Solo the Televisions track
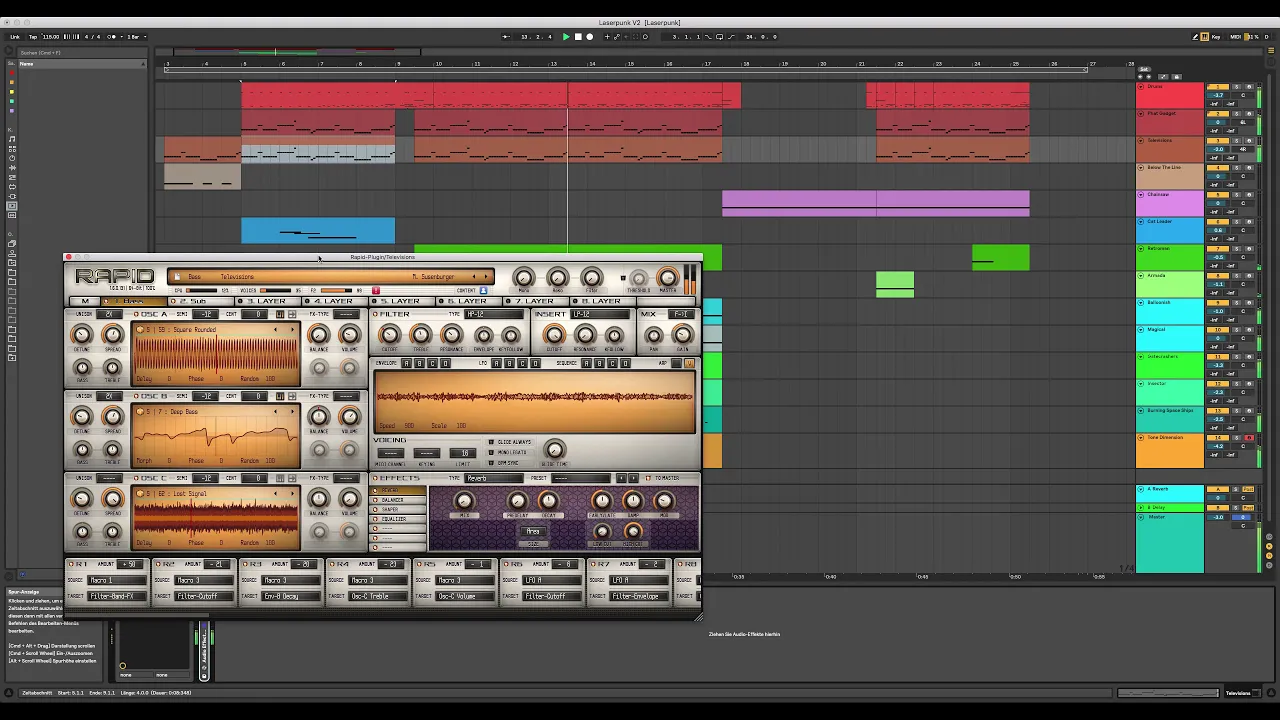The image size is (1280, 720). 1238,142
